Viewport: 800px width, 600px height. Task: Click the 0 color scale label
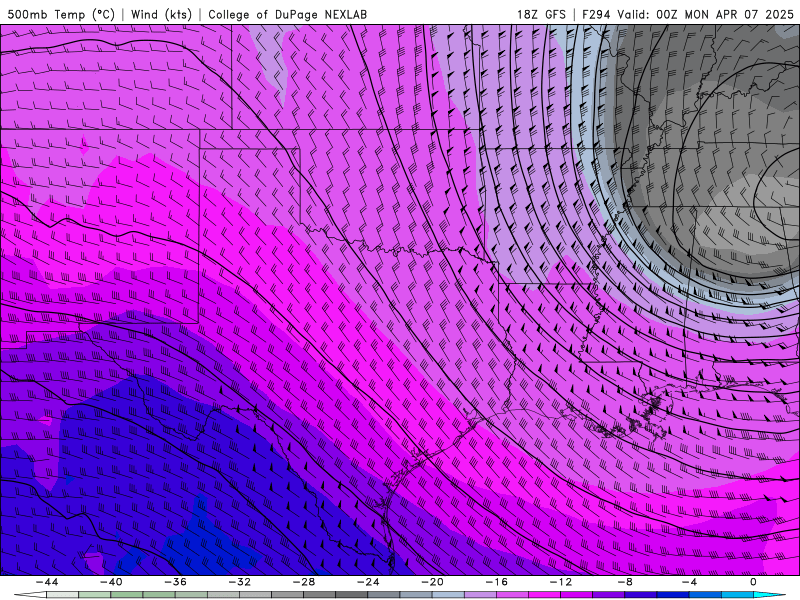(754, 582)
